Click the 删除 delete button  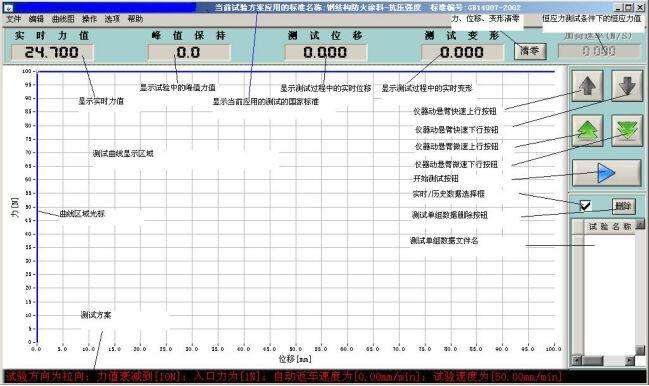tap(623, 206)
